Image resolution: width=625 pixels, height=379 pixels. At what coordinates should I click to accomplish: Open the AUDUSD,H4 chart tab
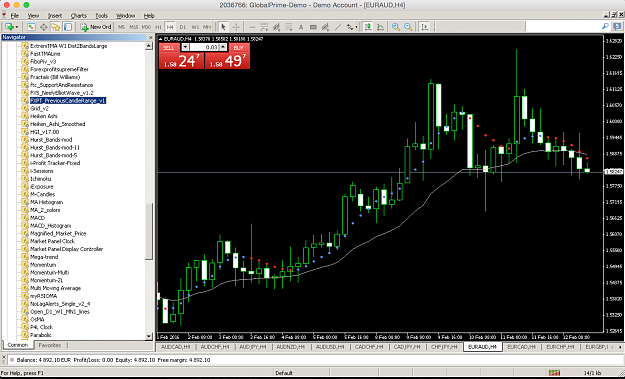click(x=330, y=347)
